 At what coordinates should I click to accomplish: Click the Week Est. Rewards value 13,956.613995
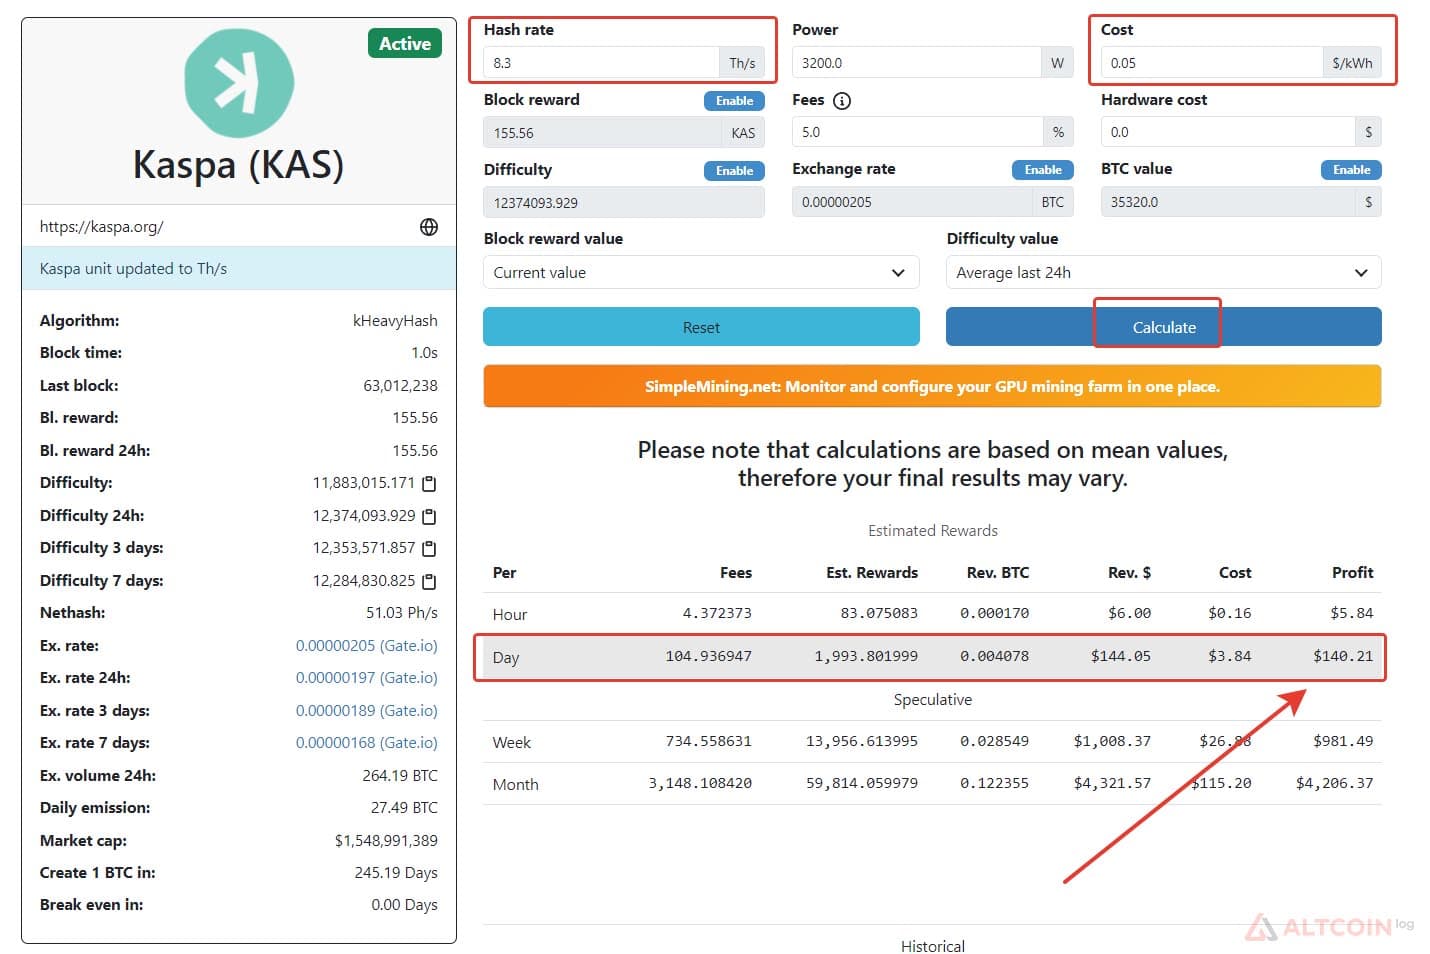(x=862, y=742)
